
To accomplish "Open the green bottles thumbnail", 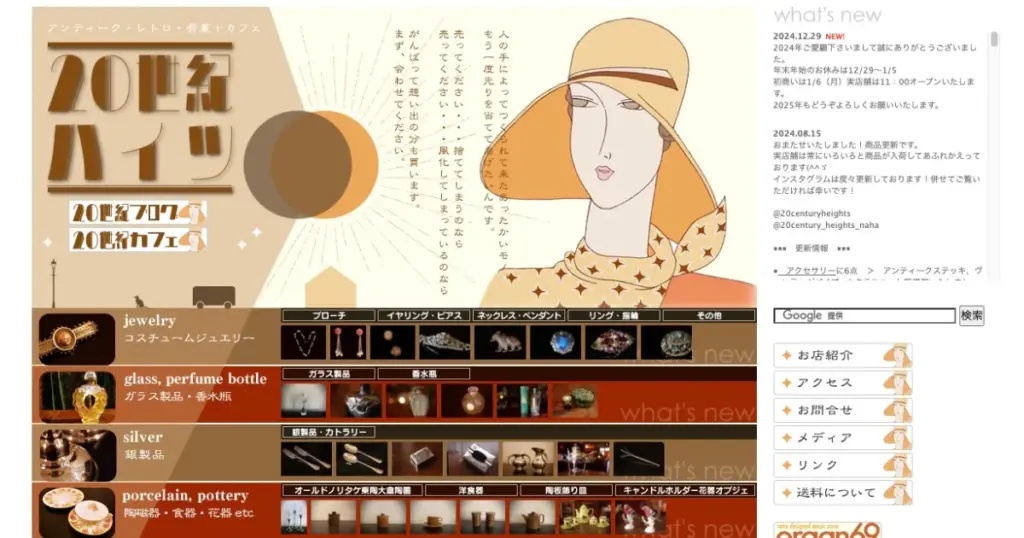I will [522, 400].
